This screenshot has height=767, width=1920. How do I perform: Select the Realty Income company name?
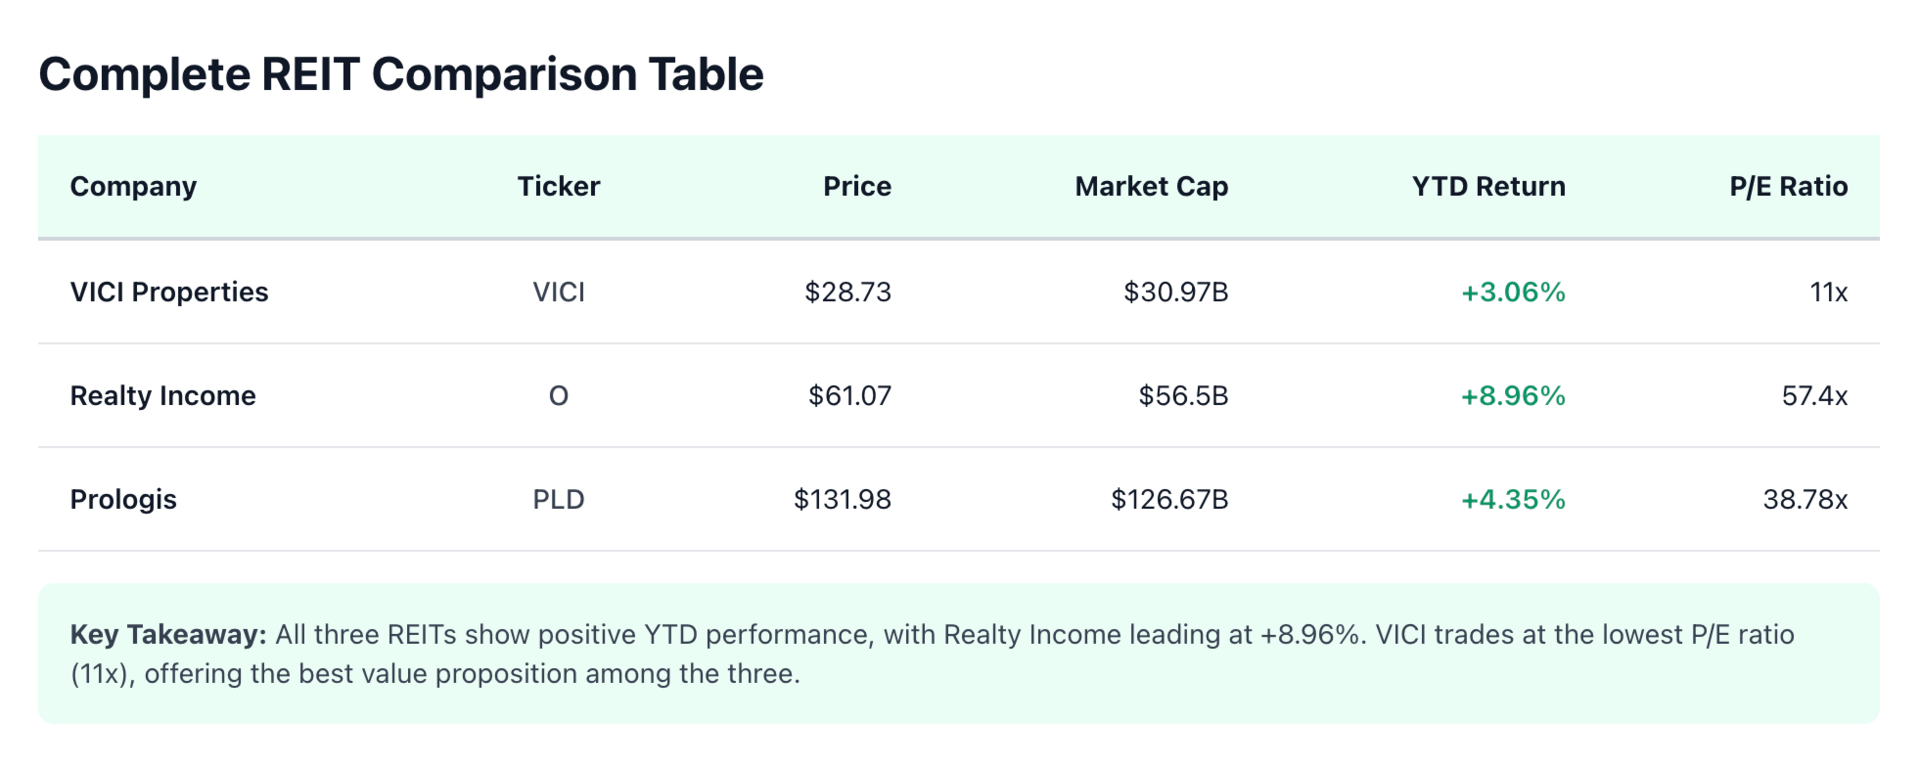click(x=163, y=396)
